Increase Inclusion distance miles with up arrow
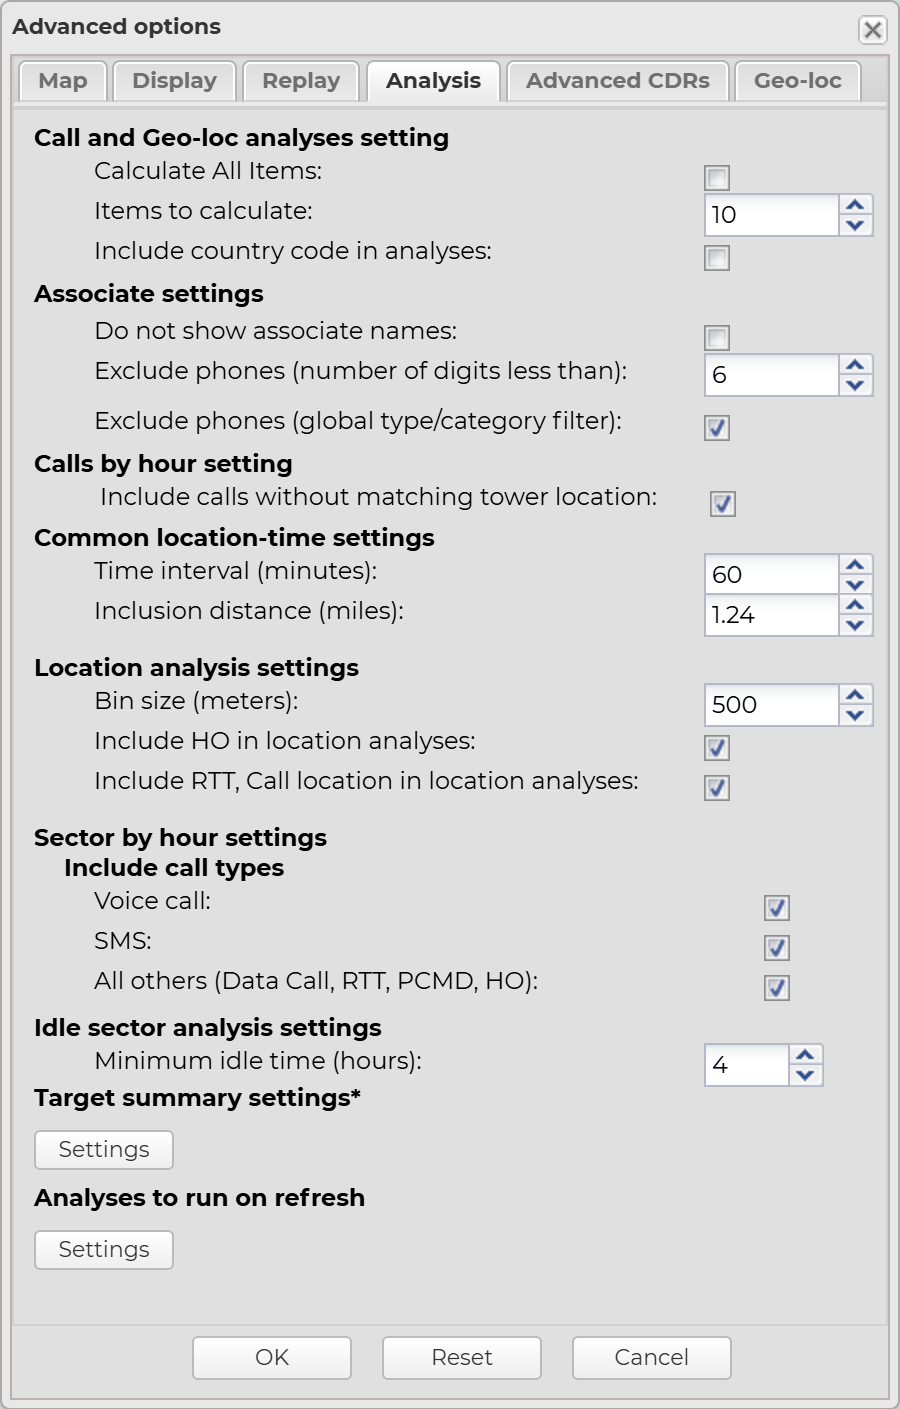 click(855, 605)
